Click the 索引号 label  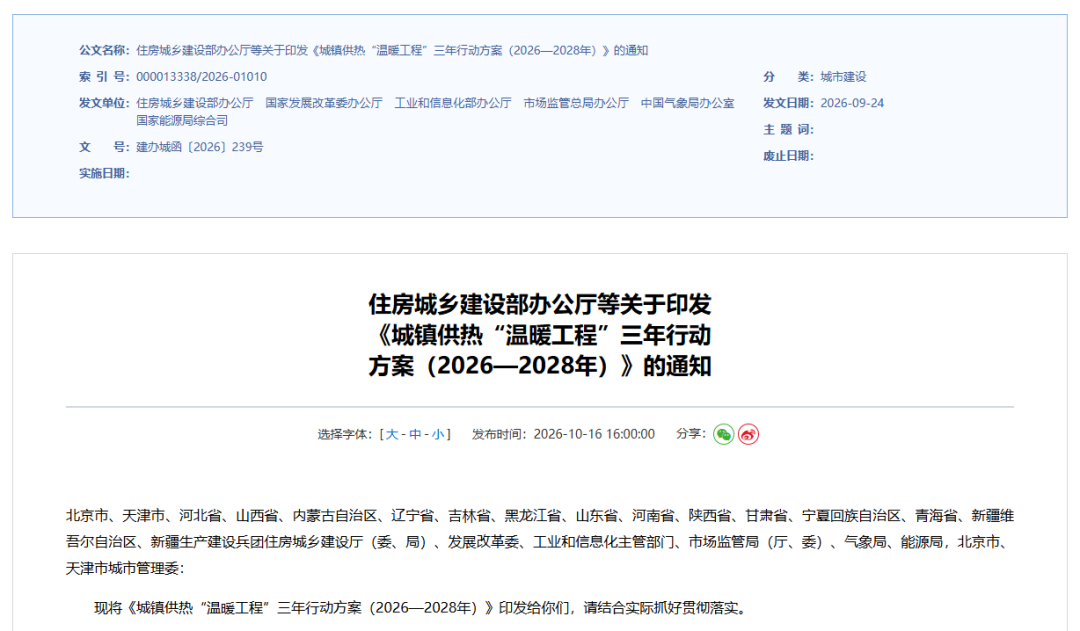tap(104, 77)
